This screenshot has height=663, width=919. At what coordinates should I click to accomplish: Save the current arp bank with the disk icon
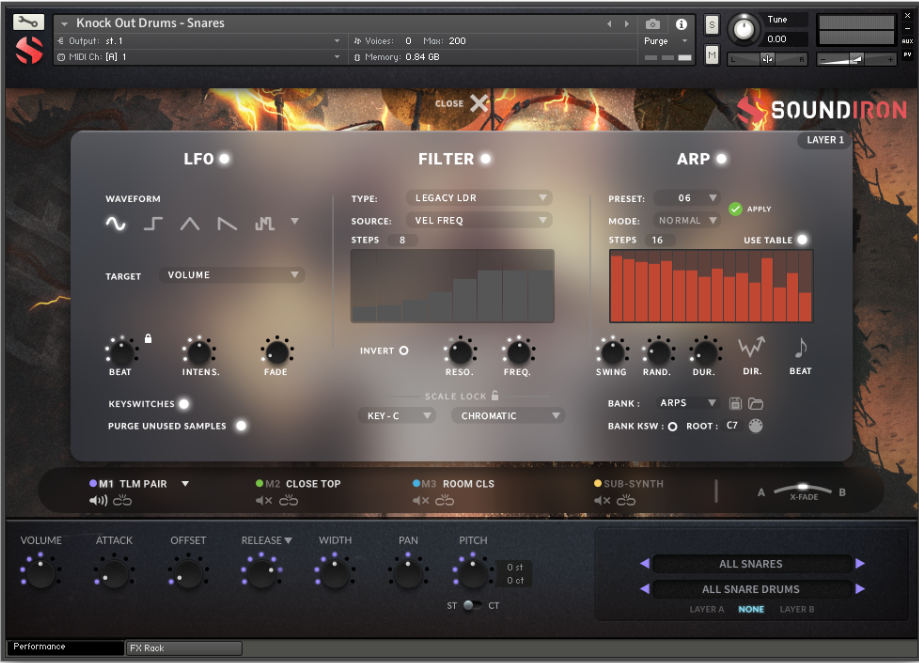click(736, 403)
